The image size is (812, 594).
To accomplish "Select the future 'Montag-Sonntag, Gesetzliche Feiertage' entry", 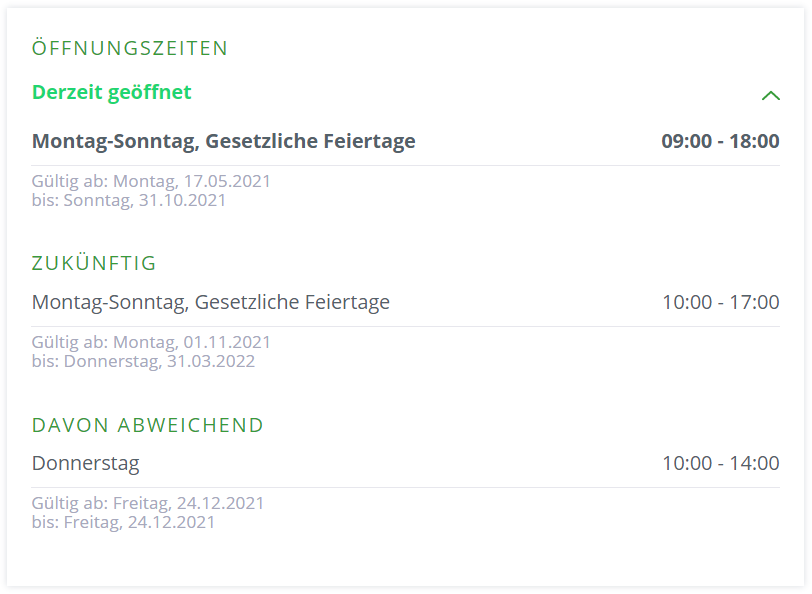I will 211,302.
